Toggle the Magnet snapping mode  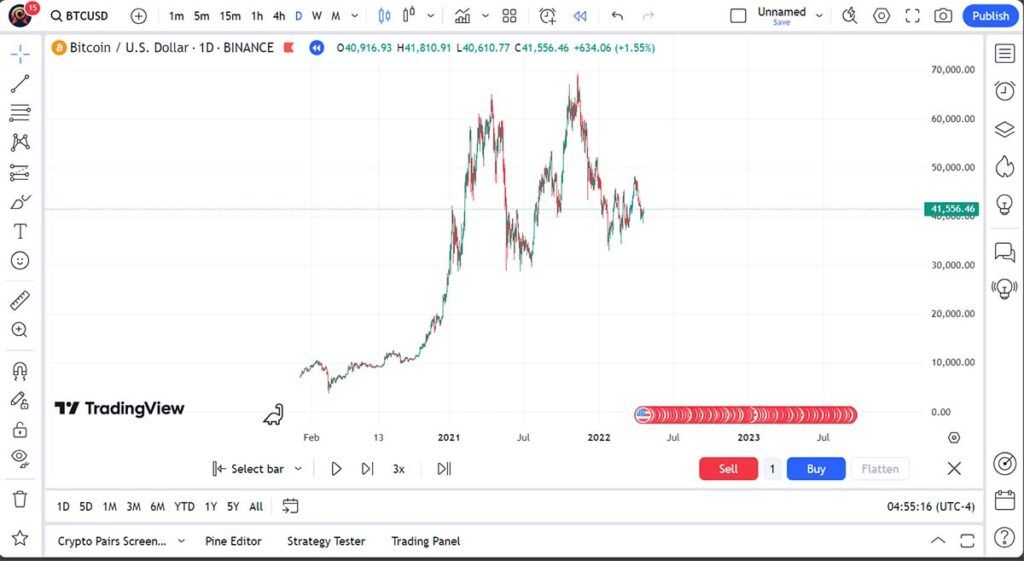(20, 371)
